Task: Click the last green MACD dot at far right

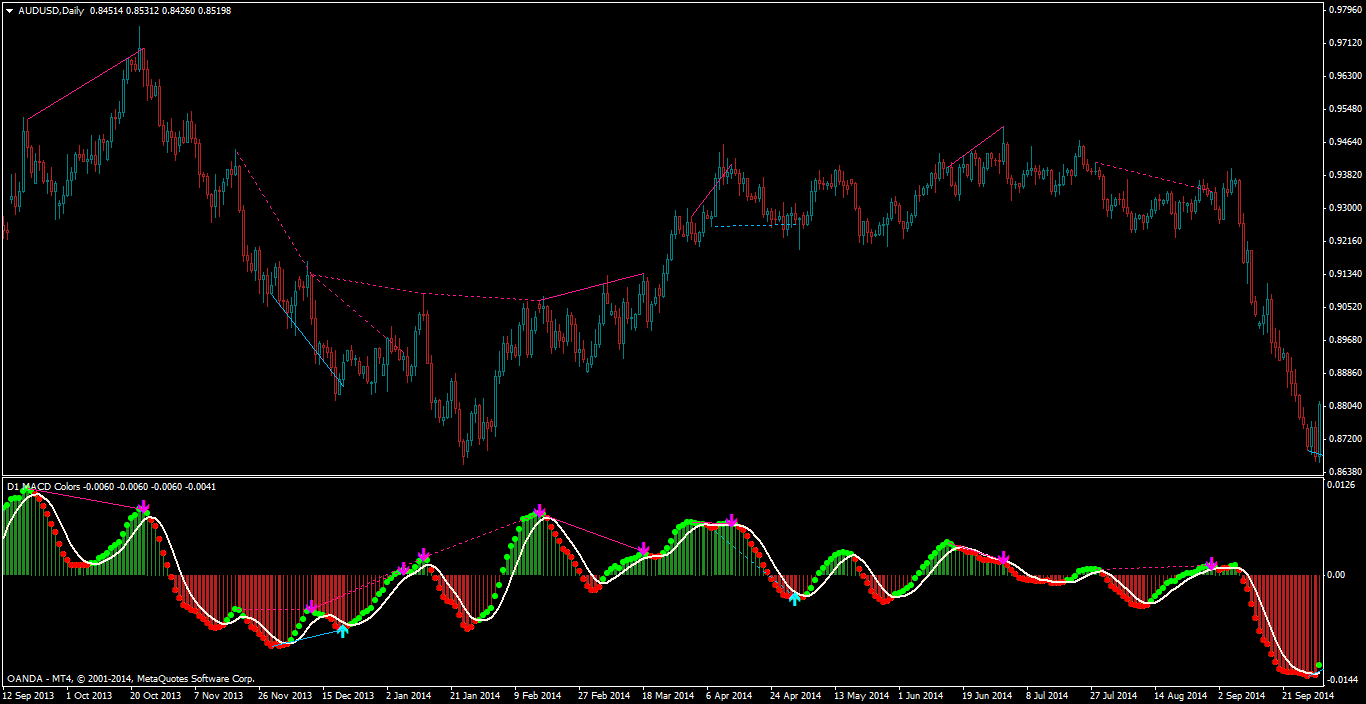Action: 1319,665
